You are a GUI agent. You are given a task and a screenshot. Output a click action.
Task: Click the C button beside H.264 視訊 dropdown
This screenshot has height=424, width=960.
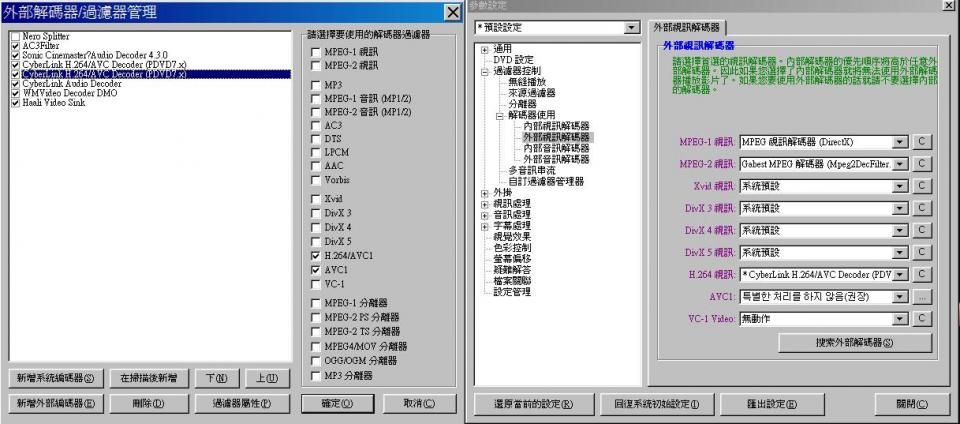click(922, 275)
